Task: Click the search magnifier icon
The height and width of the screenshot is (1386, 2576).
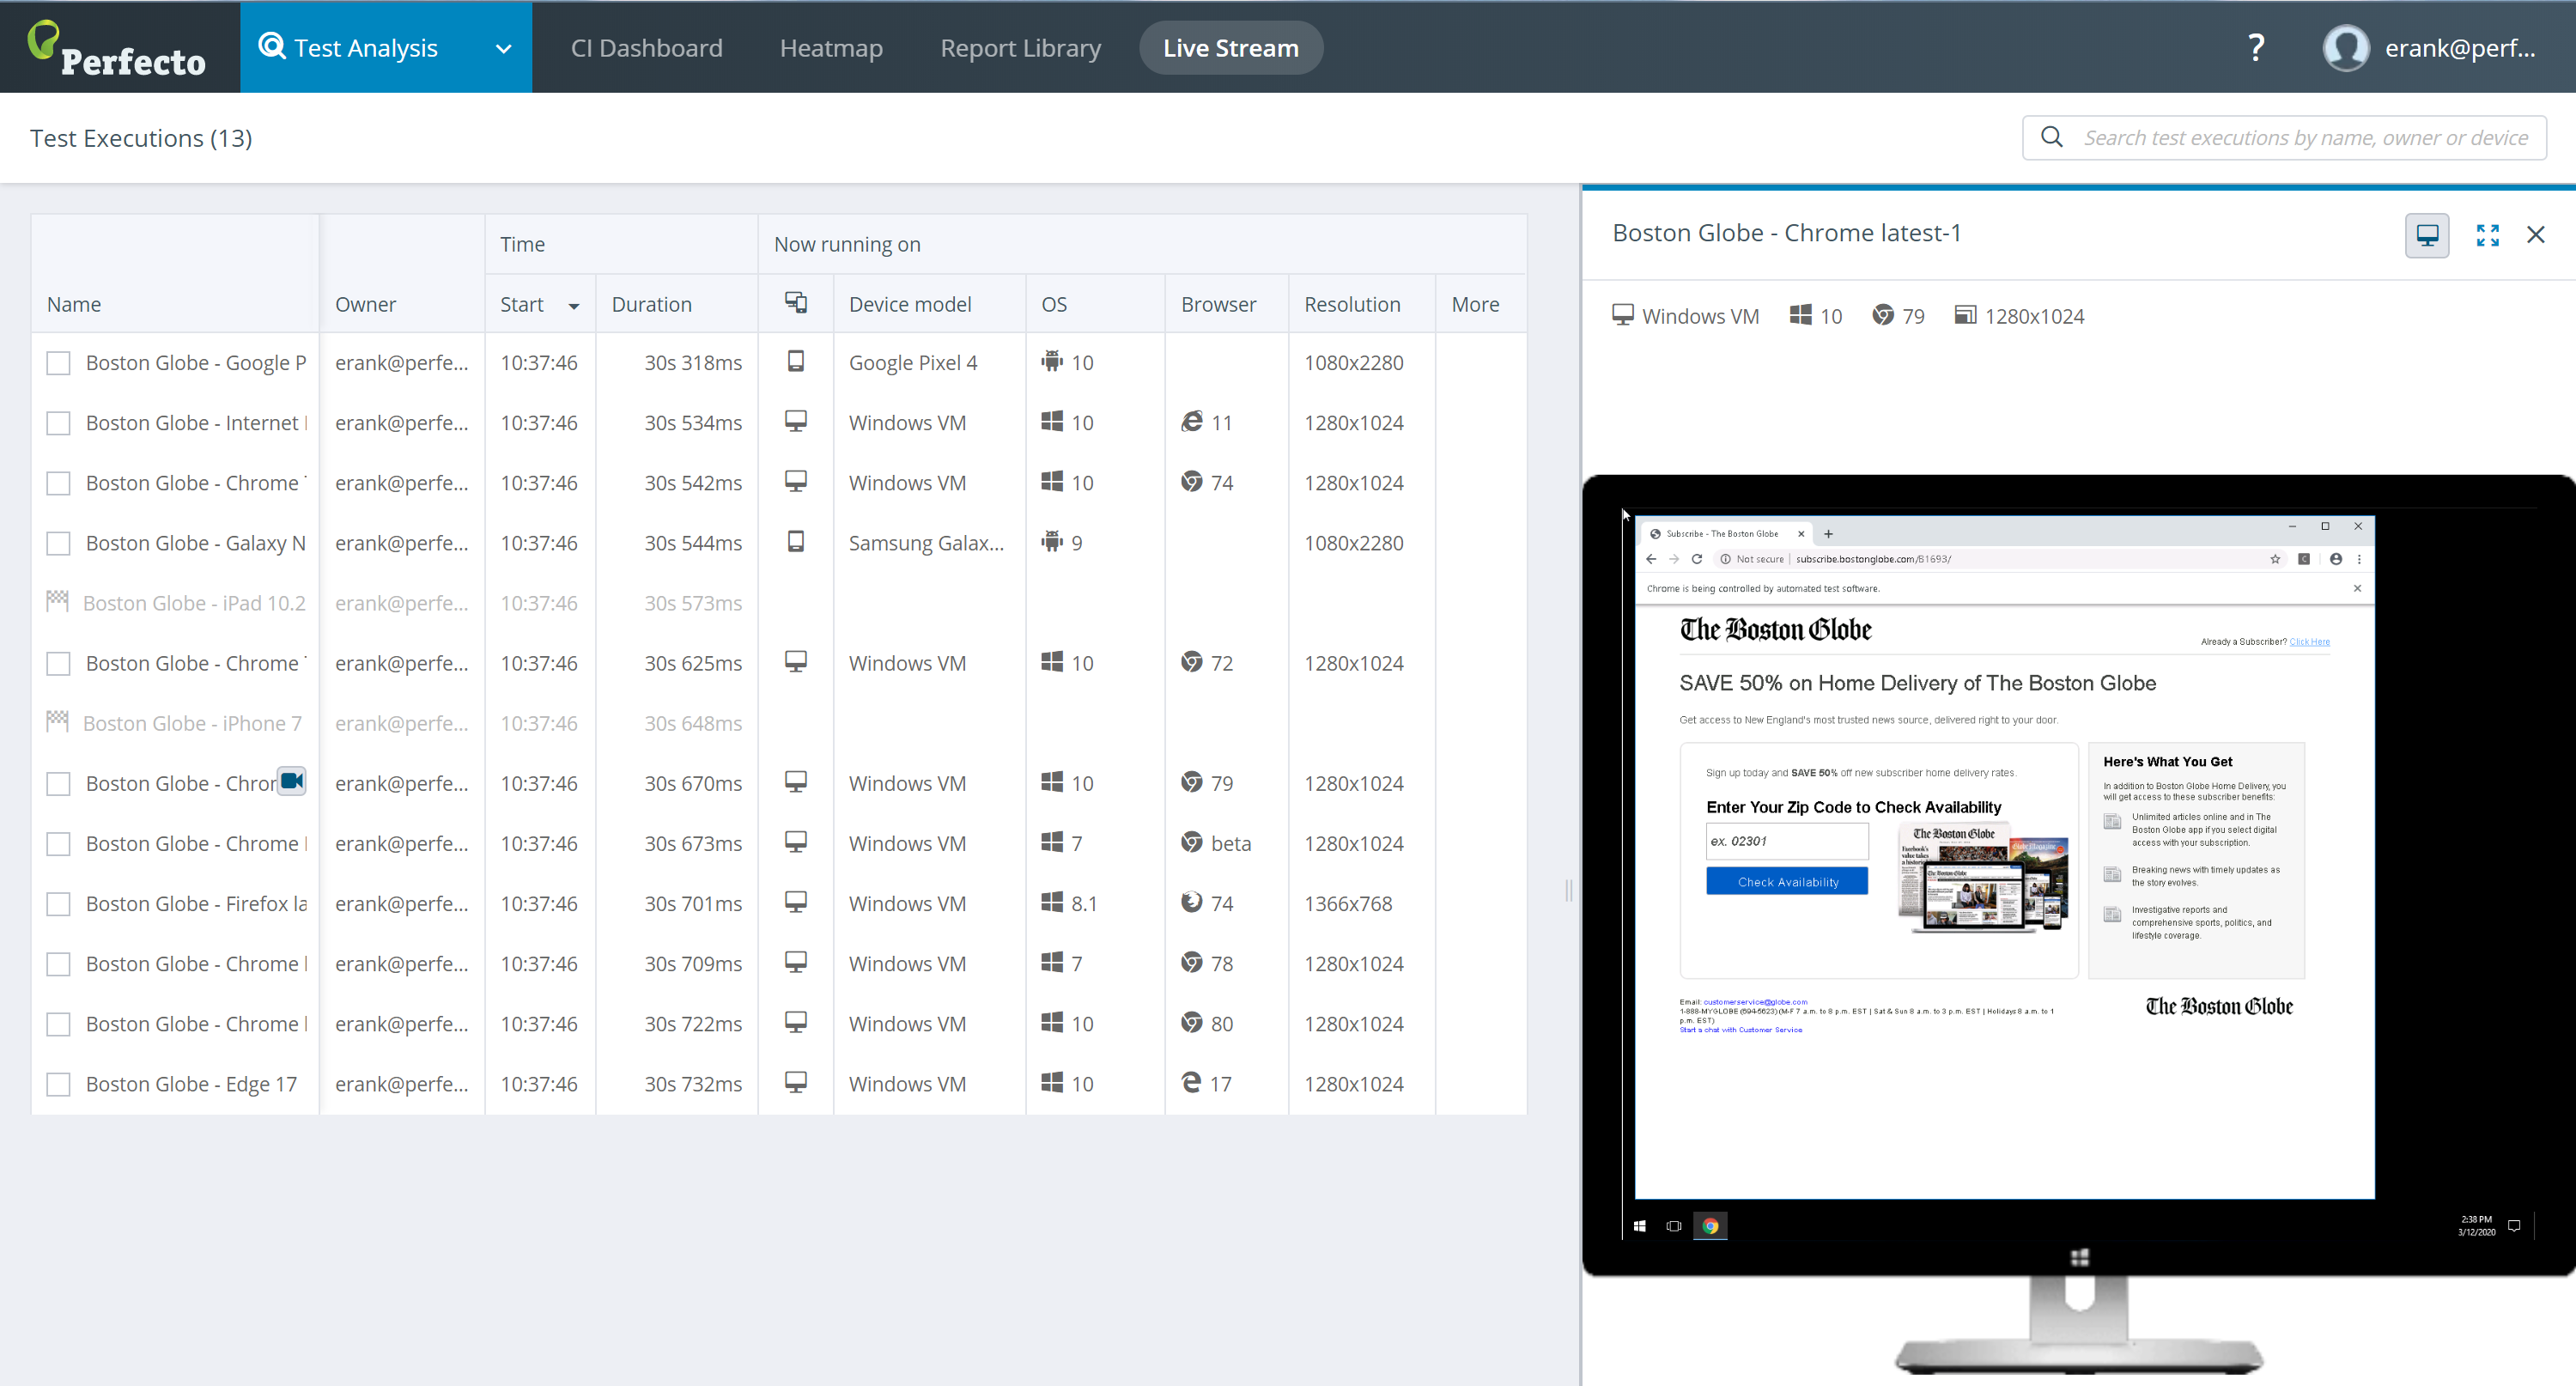Action: pyautogui.click(x=2051, y=137)
